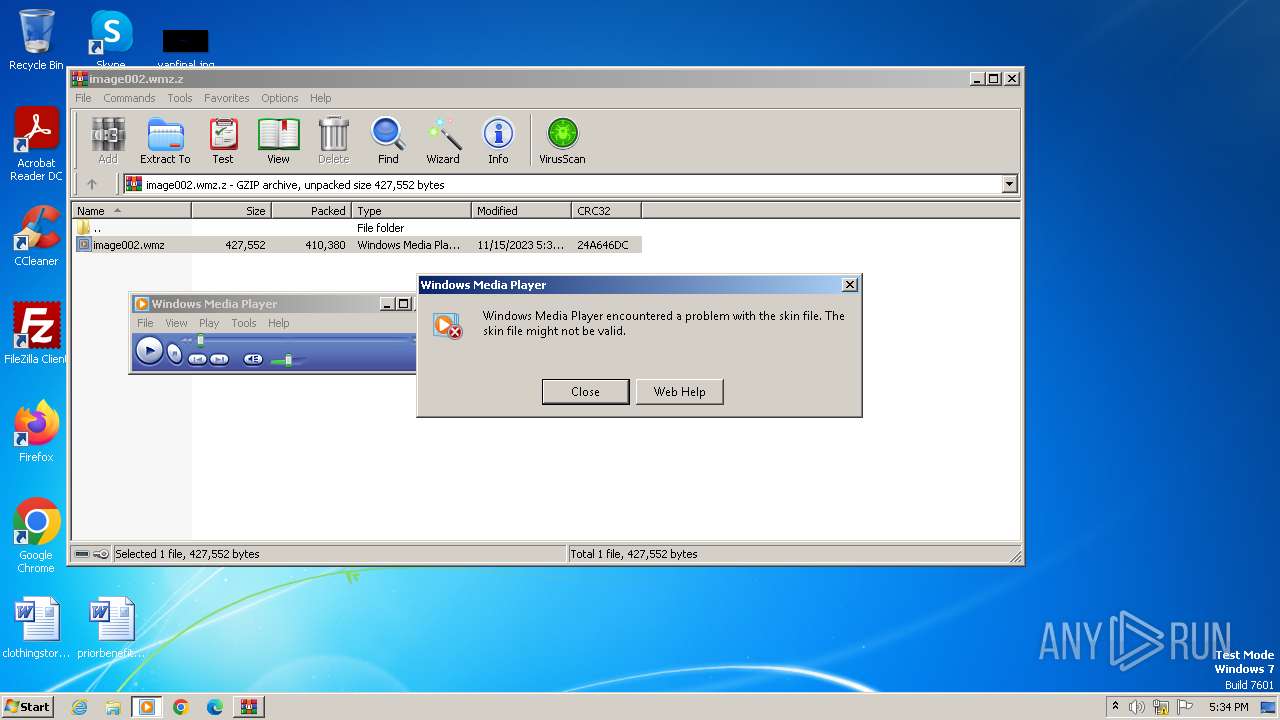Sort file list by CRC32 column
Screen dimensions: 1280x720
[606, 211]
